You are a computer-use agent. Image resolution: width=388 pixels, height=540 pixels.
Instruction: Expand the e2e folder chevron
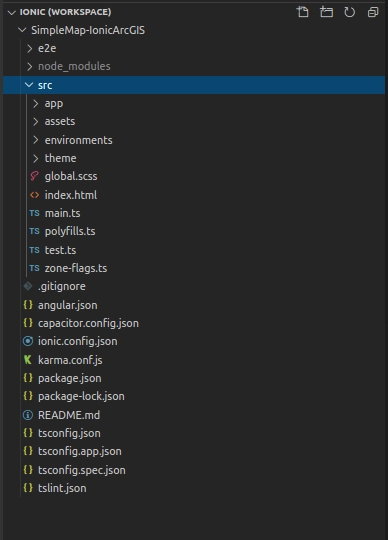pos(30,49)
